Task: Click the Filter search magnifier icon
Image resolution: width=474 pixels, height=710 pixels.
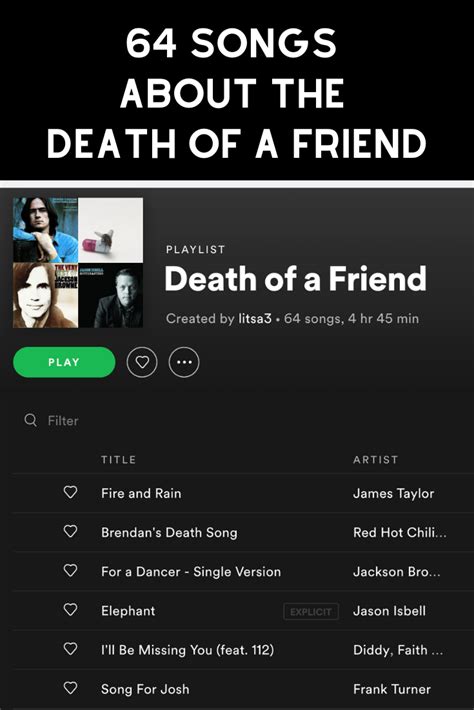Action: coord(30,420)
